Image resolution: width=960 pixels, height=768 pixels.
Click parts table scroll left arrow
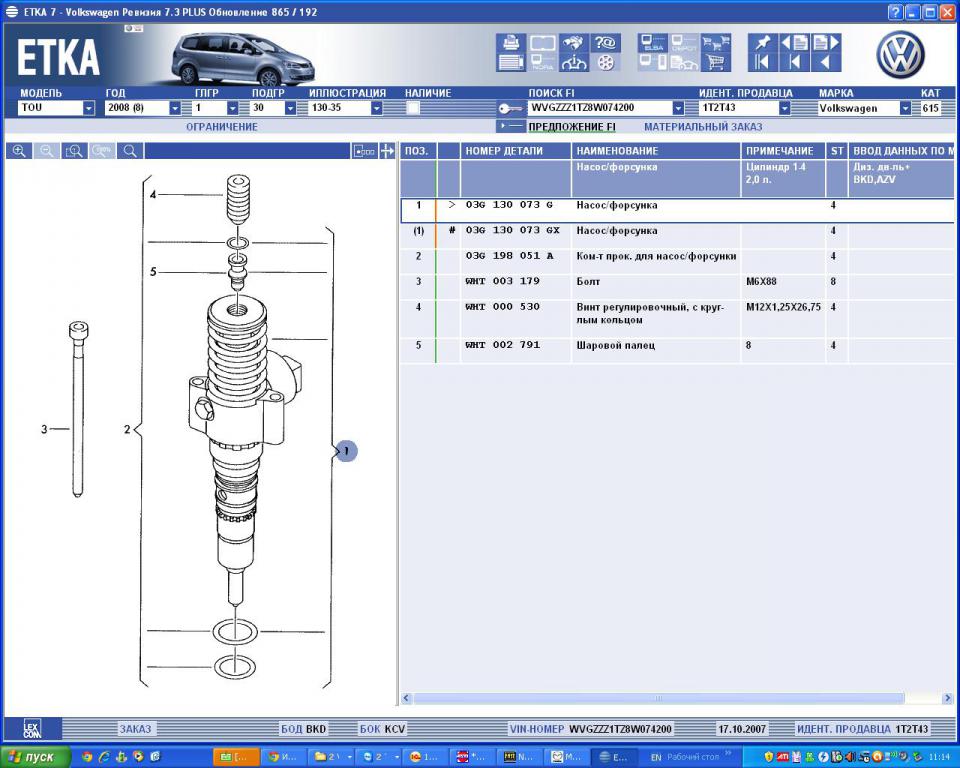(407, 698)
